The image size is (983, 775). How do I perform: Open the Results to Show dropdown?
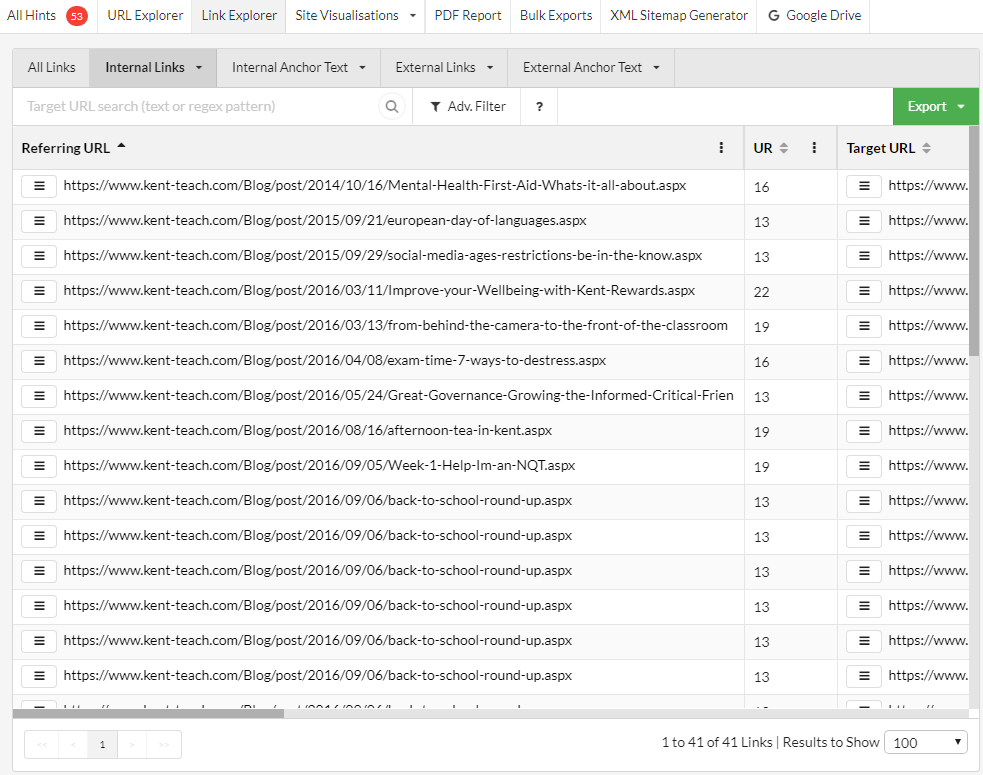[926, 742]
